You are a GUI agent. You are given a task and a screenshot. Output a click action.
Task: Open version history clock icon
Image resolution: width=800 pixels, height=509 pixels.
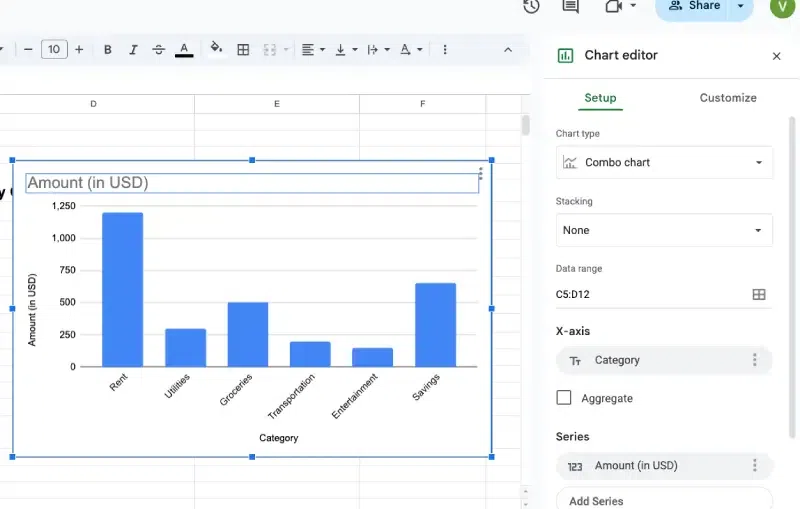pyautogui.click(x=531, y=6)
